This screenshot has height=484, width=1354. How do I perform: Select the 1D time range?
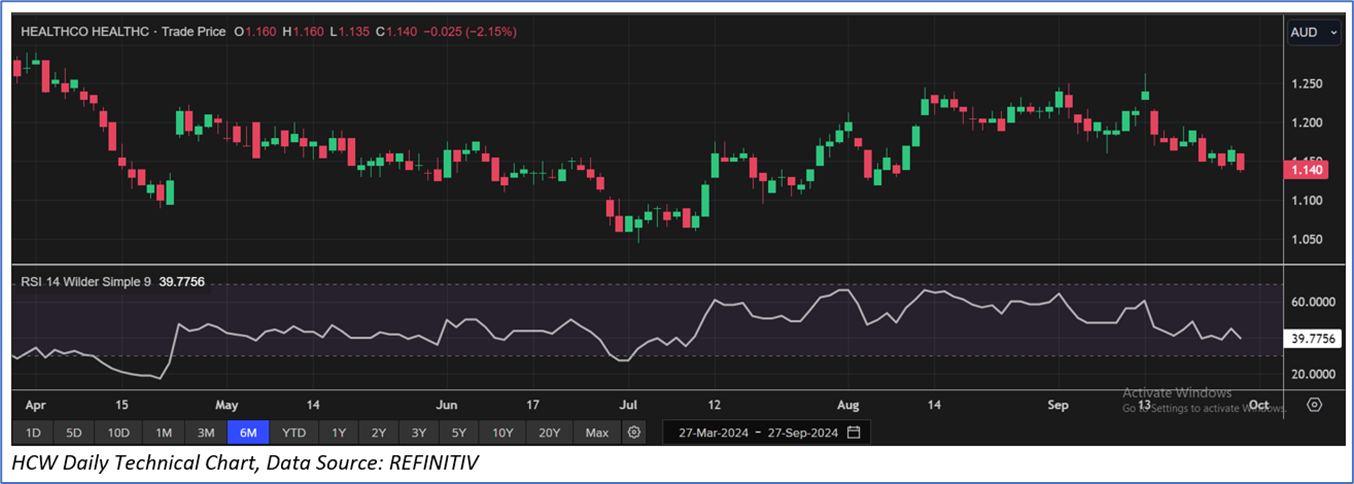(x=33, y=433)
